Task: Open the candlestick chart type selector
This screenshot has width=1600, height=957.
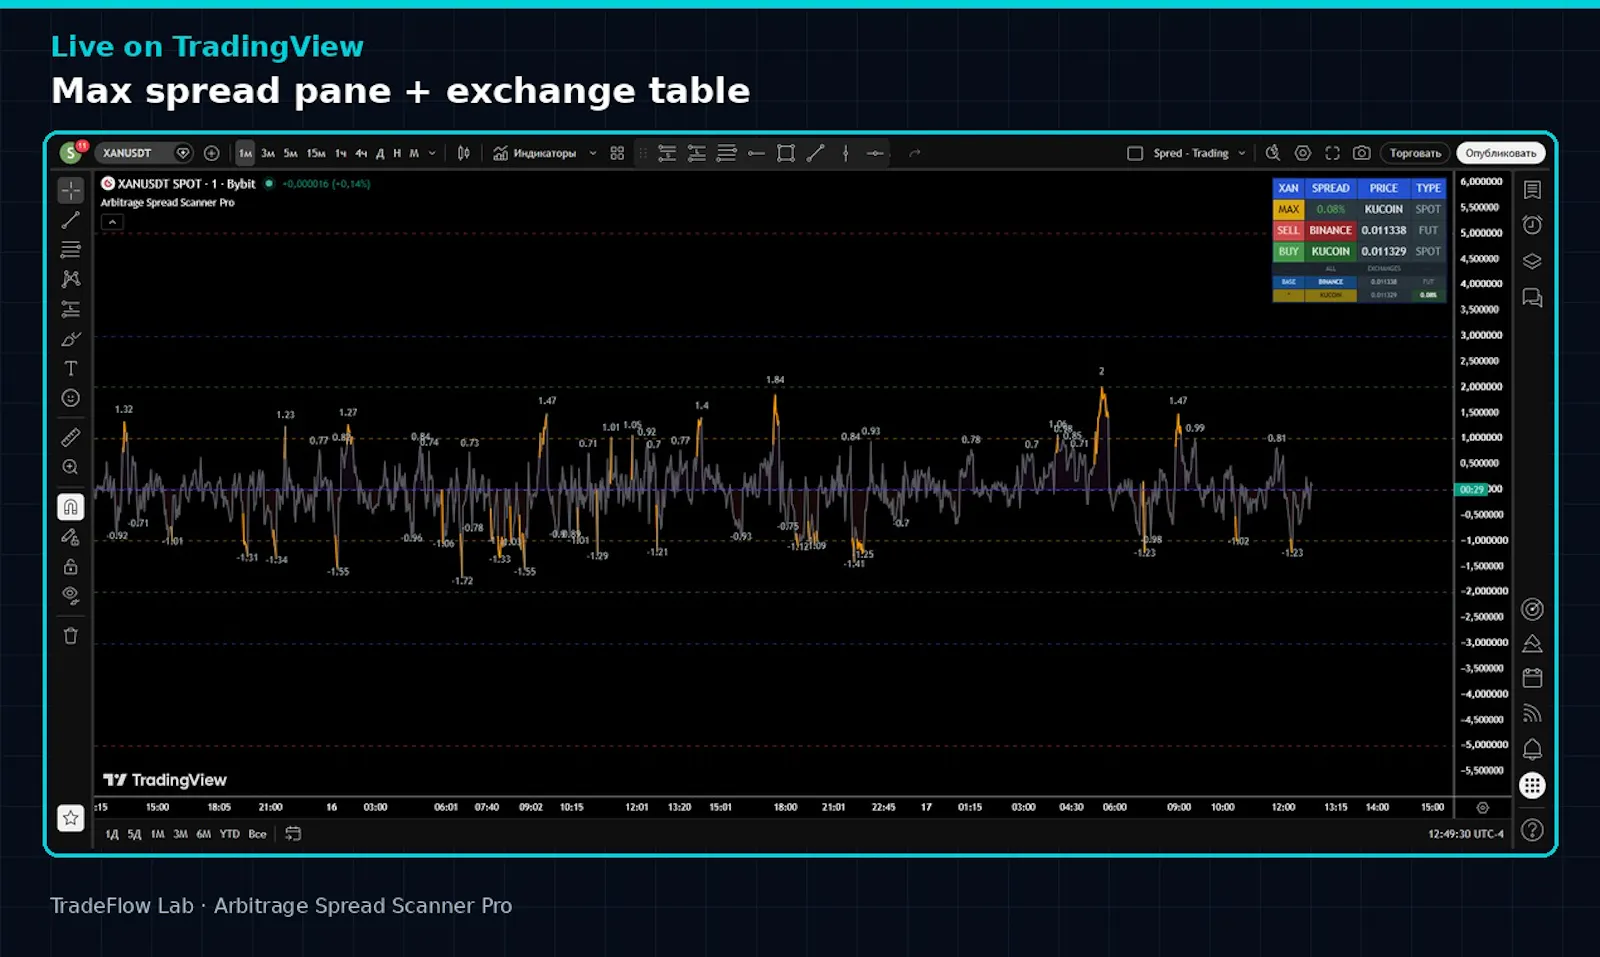Action: [463, 153]
